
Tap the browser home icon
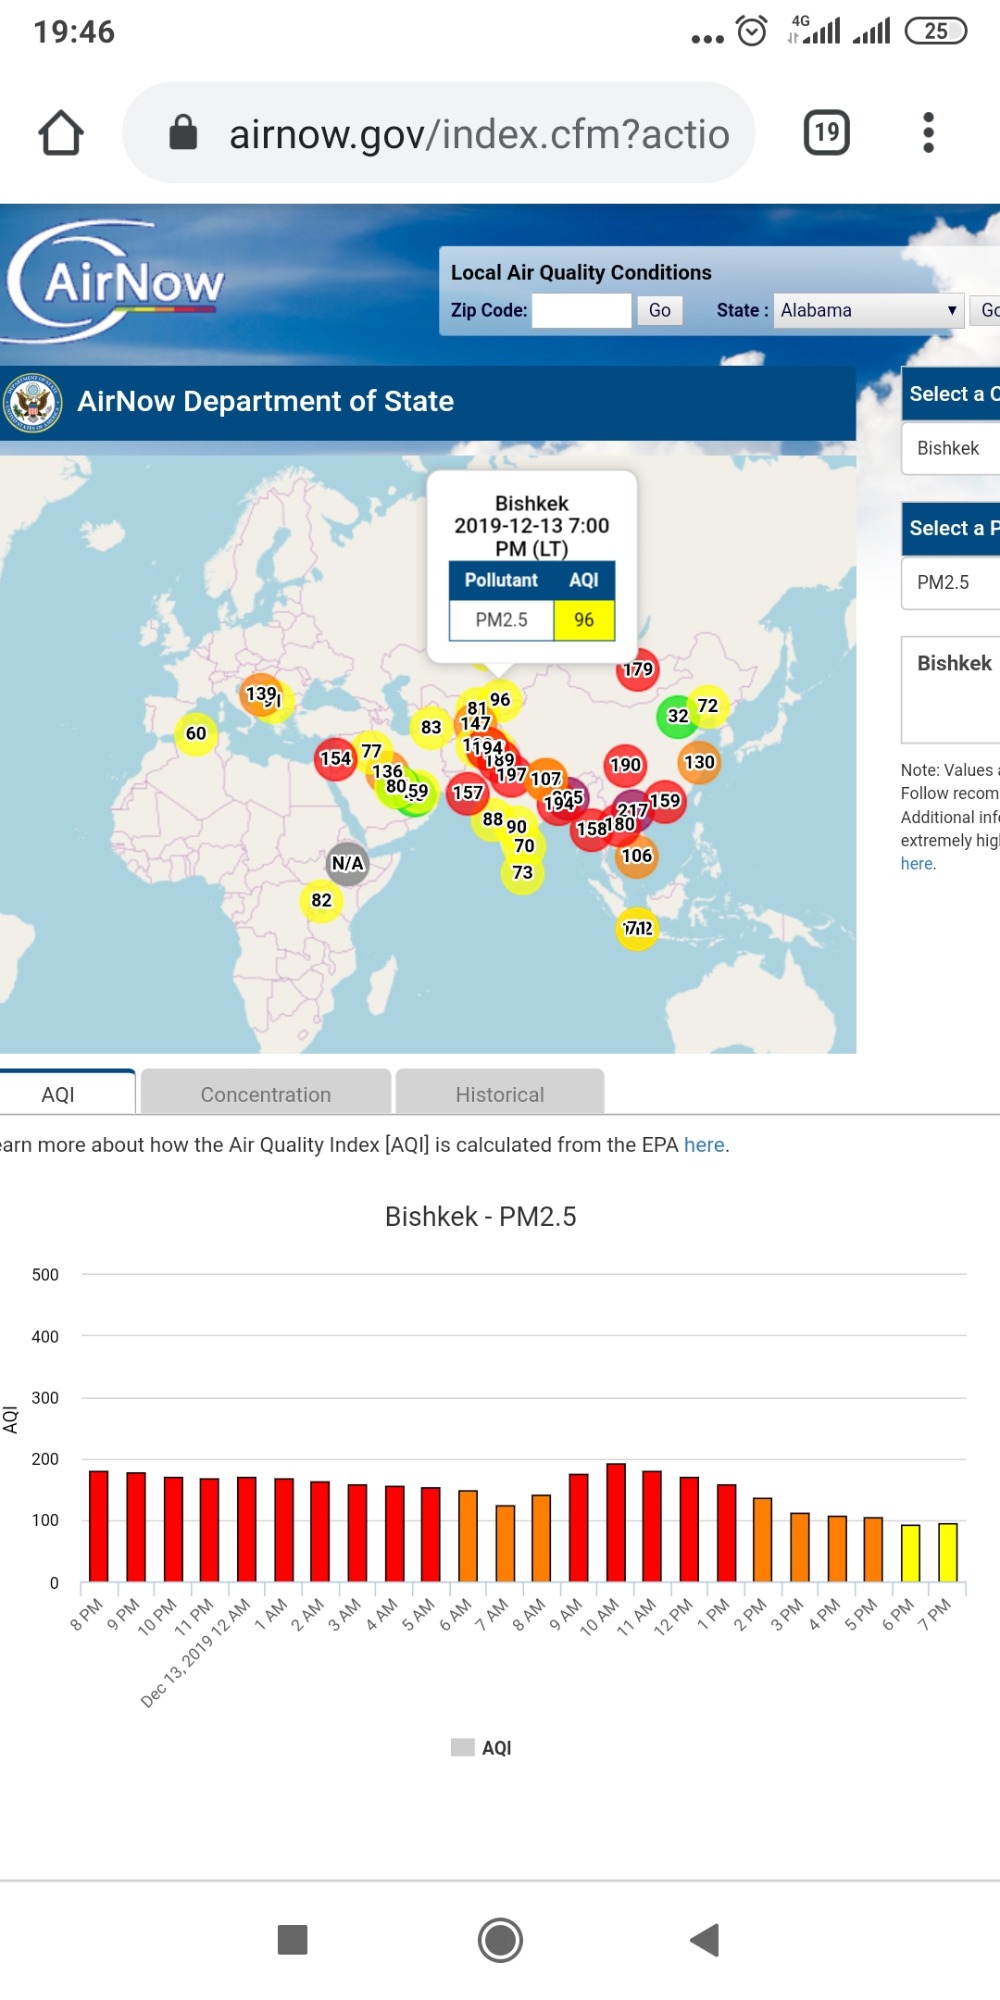(61, 133)
